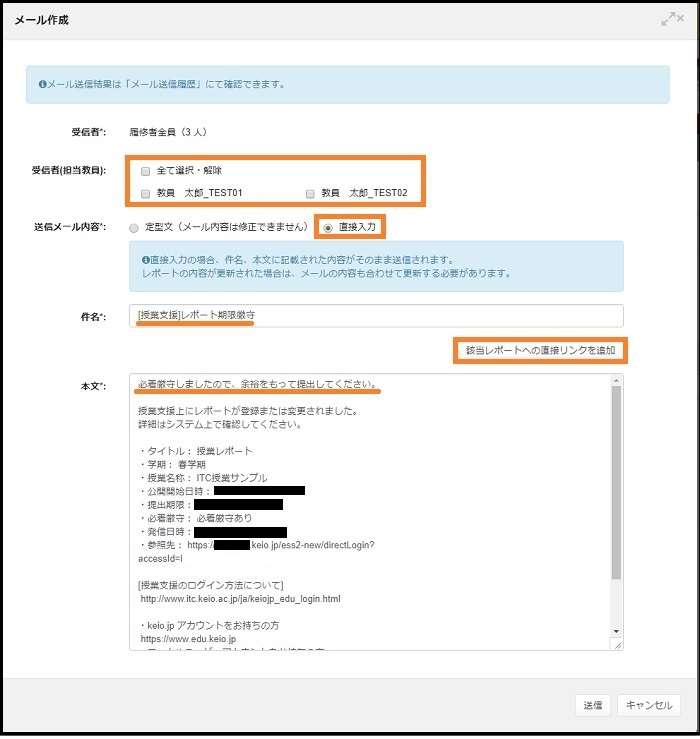Click the 本文 scrollbar thumb
Viewport: 700px width, 739px height.
coord(617,480)
